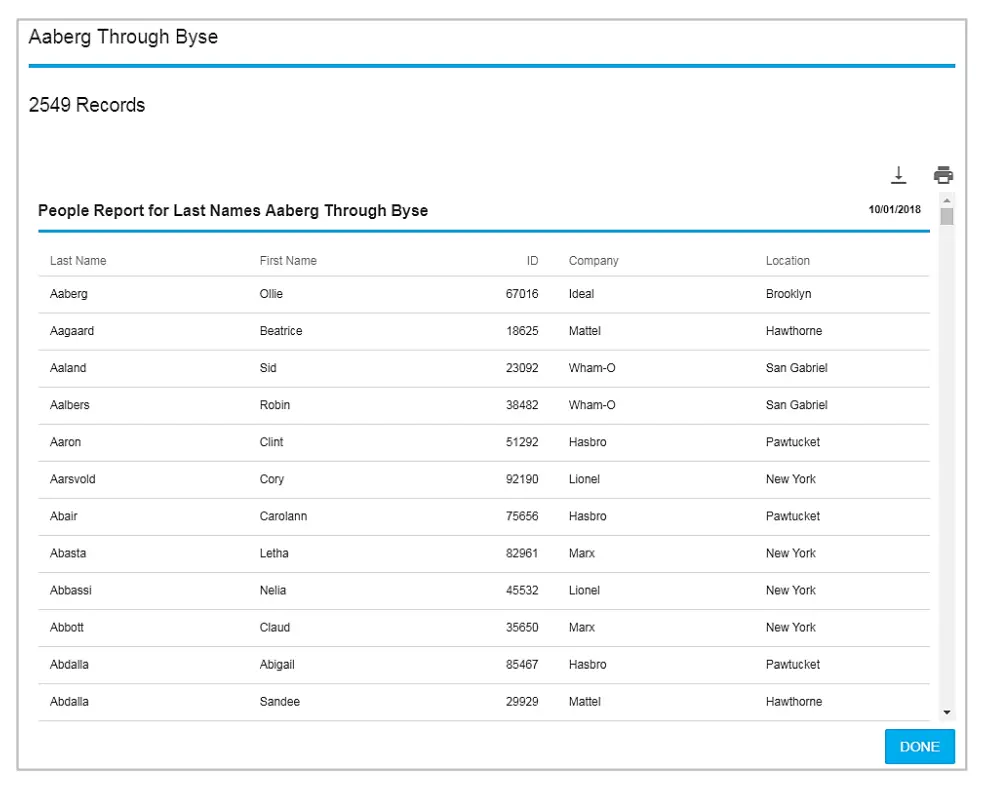987x785 pixels.
Task: Click the print report icon
Action: click(x=943, y=175)
